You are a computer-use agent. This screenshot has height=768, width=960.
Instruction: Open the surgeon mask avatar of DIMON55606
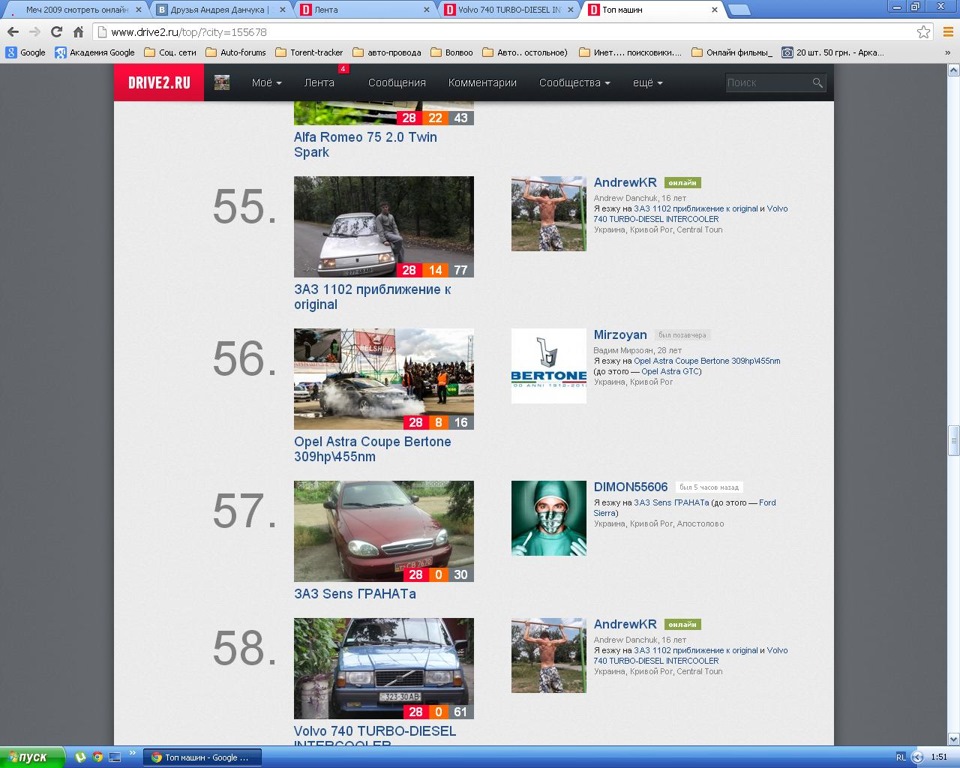(549, 518)
